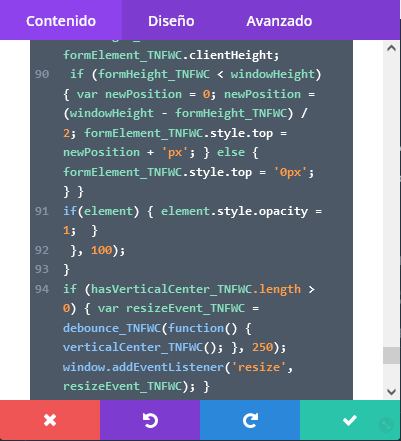This screenshot has height=441, width=401.
Task: Click the scrollbar down arrow
Action: (391, 391)
